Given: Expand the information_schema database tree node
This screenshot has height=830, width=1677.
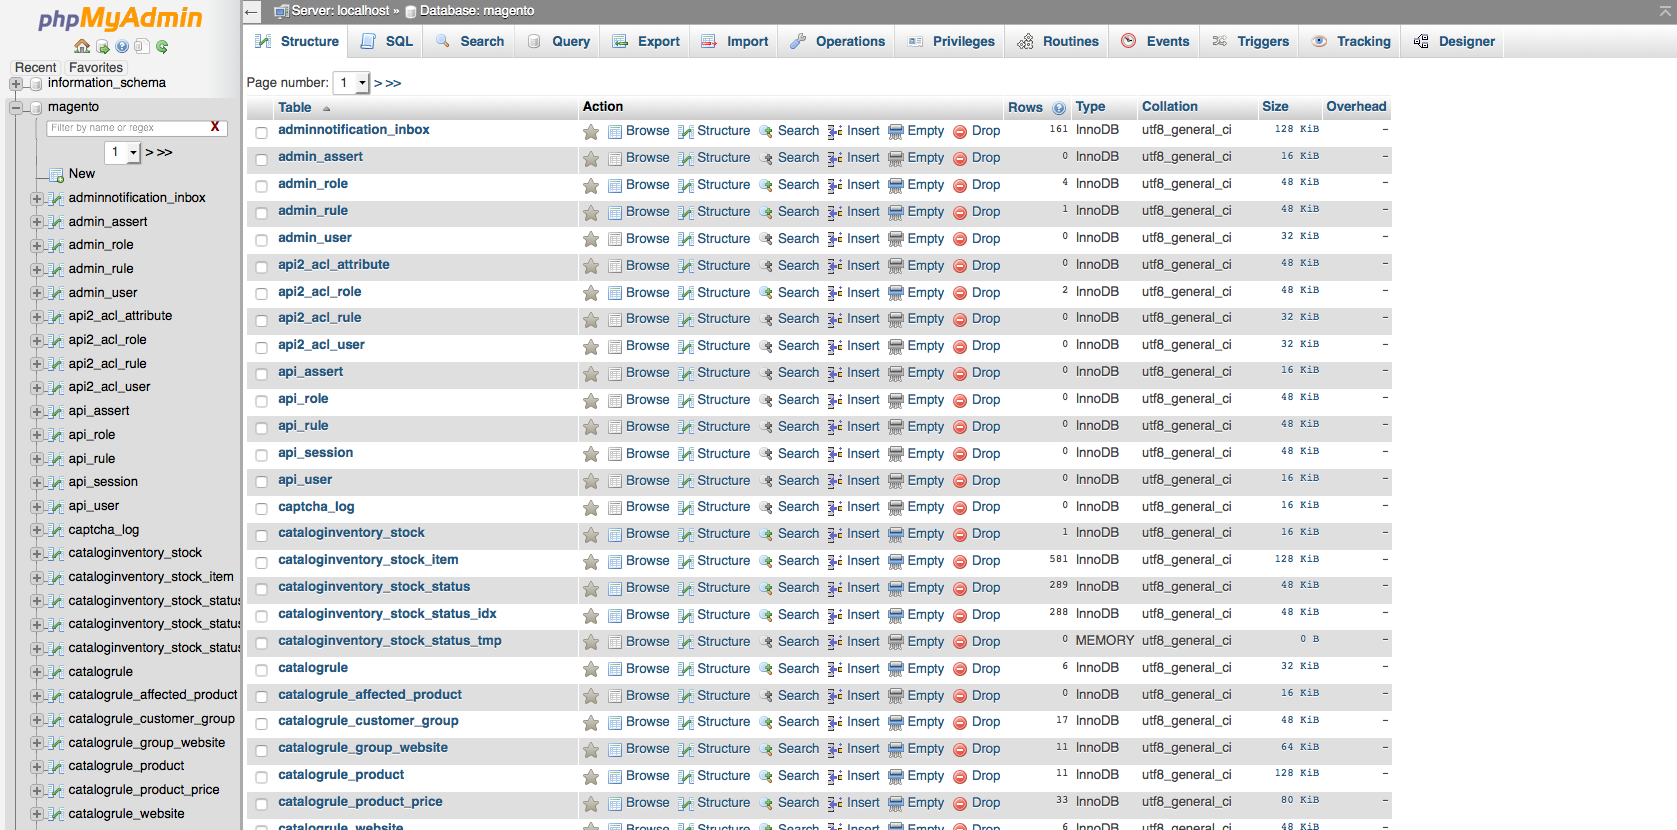Looking at the screenshot, I should click(16, 83).
